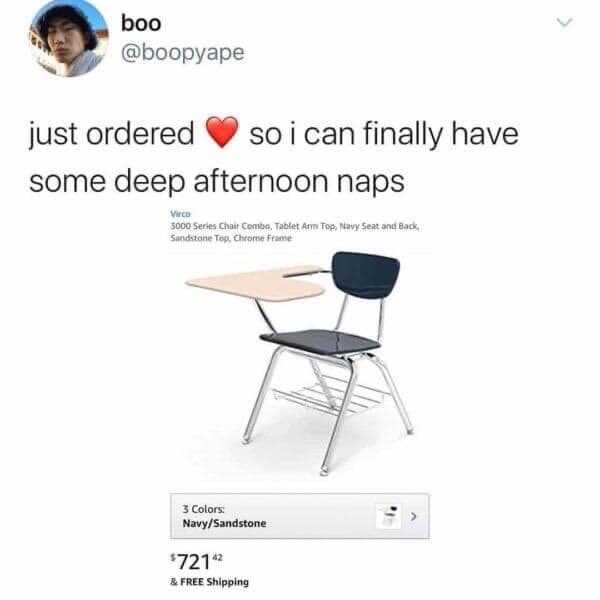The height and width of the screenshot is (600, 600).
Task: Click the wire book basket under seat
Action: click(x=329, y=396)
